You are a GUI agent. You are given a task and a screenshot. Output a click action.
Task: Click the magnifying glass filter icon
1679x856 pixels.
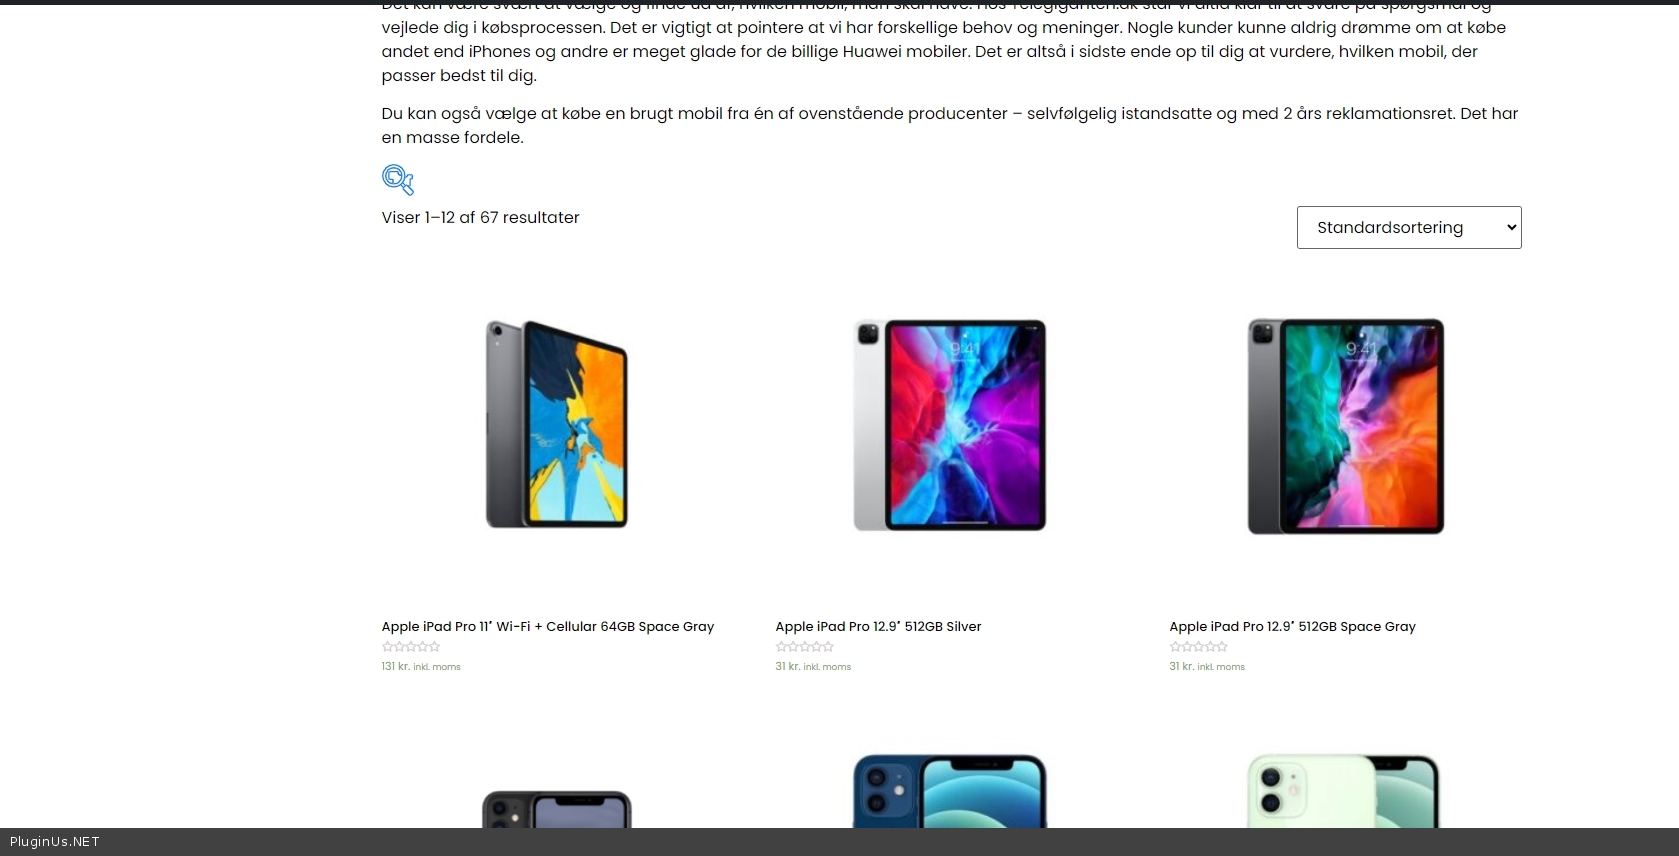click(x=398, y=180)
